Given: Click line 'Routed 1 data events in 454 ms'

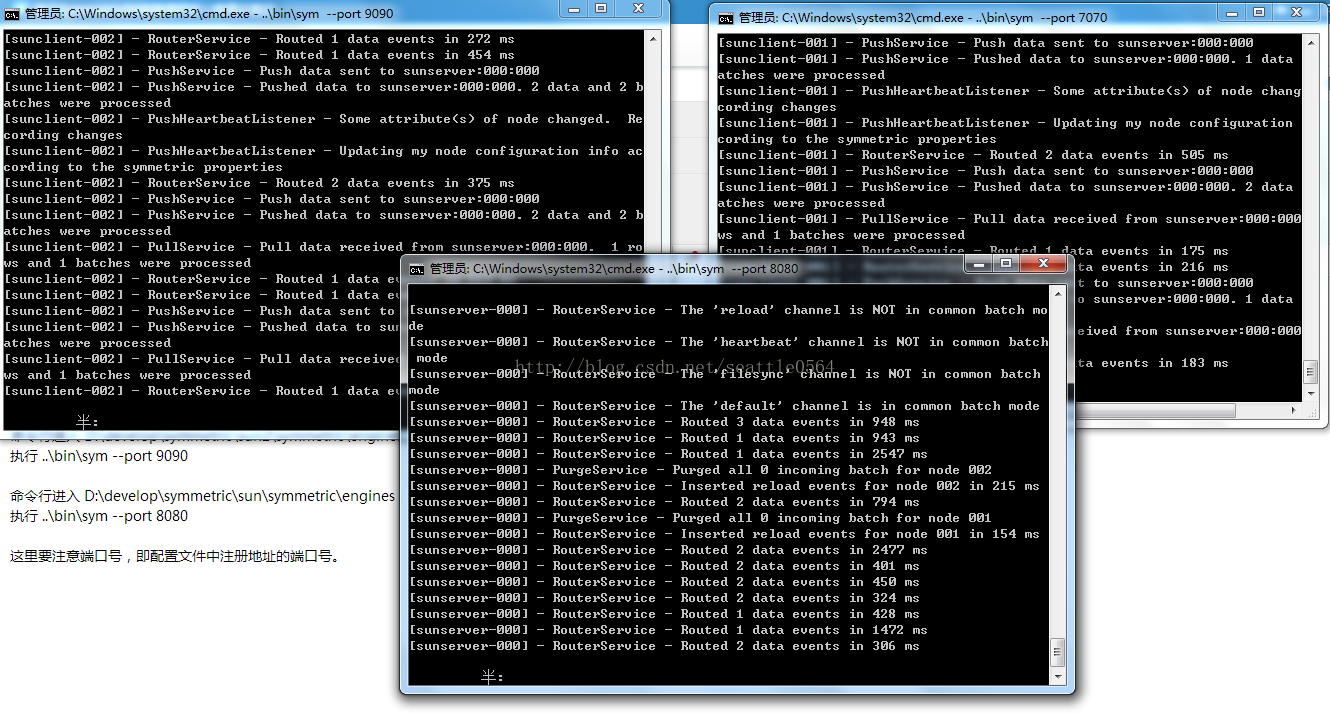Looking at the screenshot, I should (259, 55).
